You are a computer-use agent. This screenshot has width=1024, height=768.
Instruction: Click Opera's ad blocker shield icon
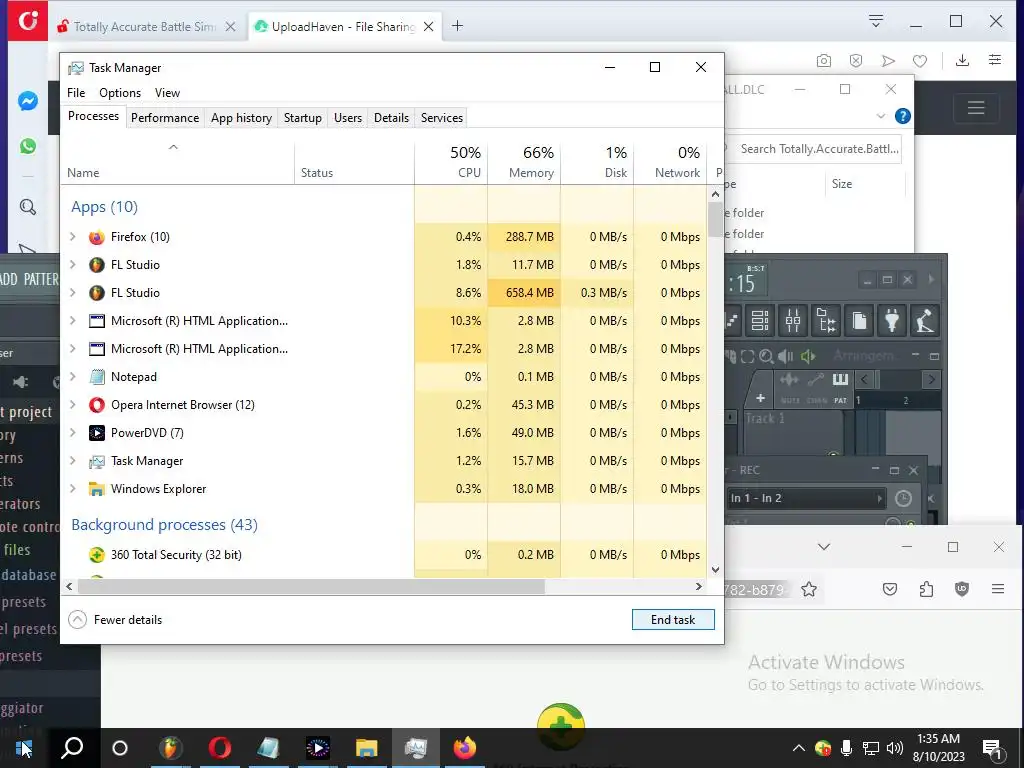click(x=856, y=61)
